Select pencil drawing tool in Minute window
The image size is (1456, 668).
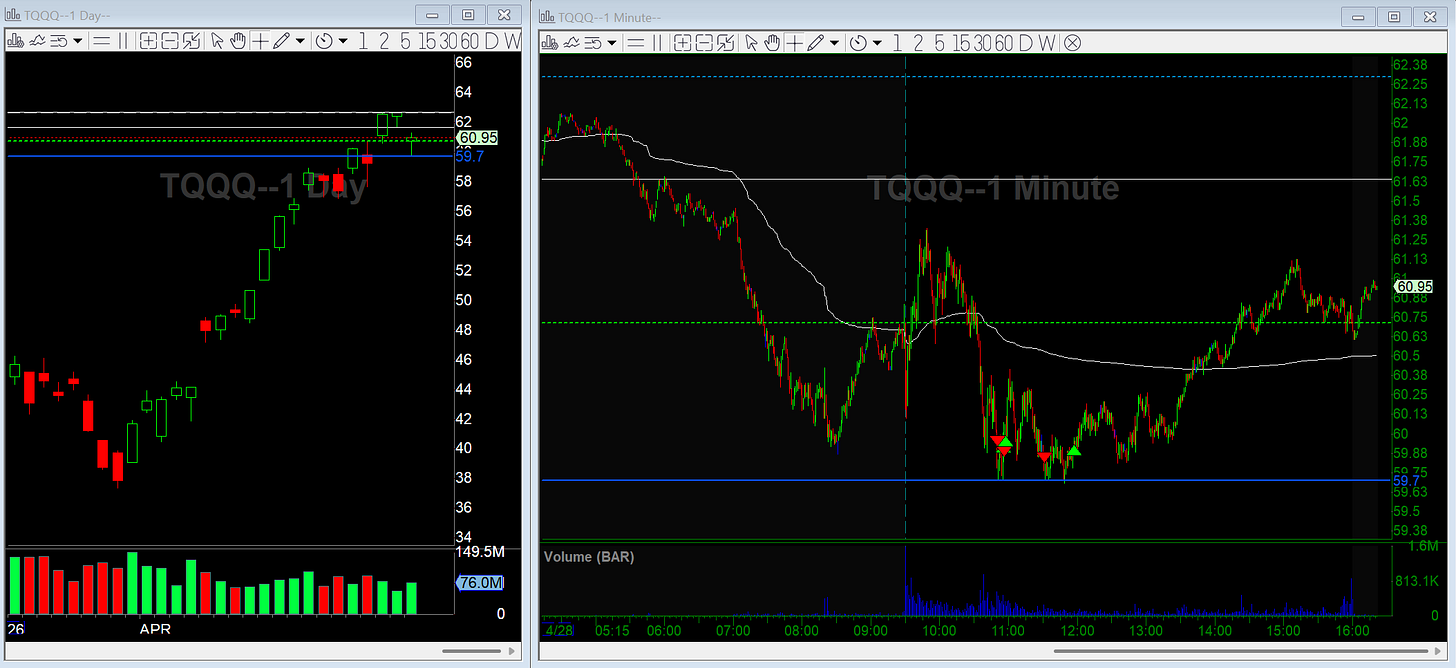[x=816, y=42]
